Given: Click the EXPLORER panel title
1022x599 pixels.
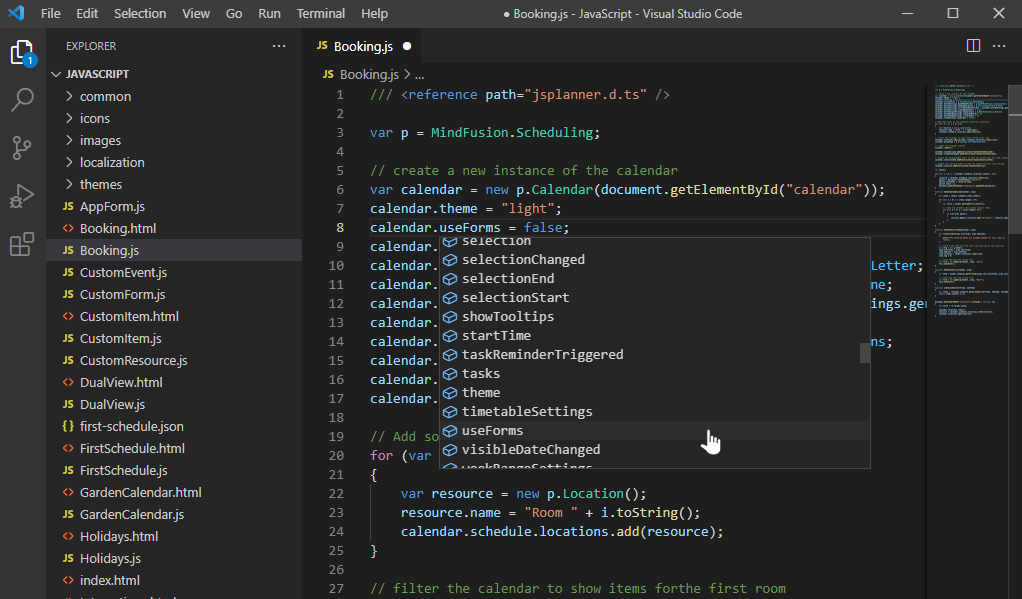Looking at the screenshot, I should pos(91,46).
